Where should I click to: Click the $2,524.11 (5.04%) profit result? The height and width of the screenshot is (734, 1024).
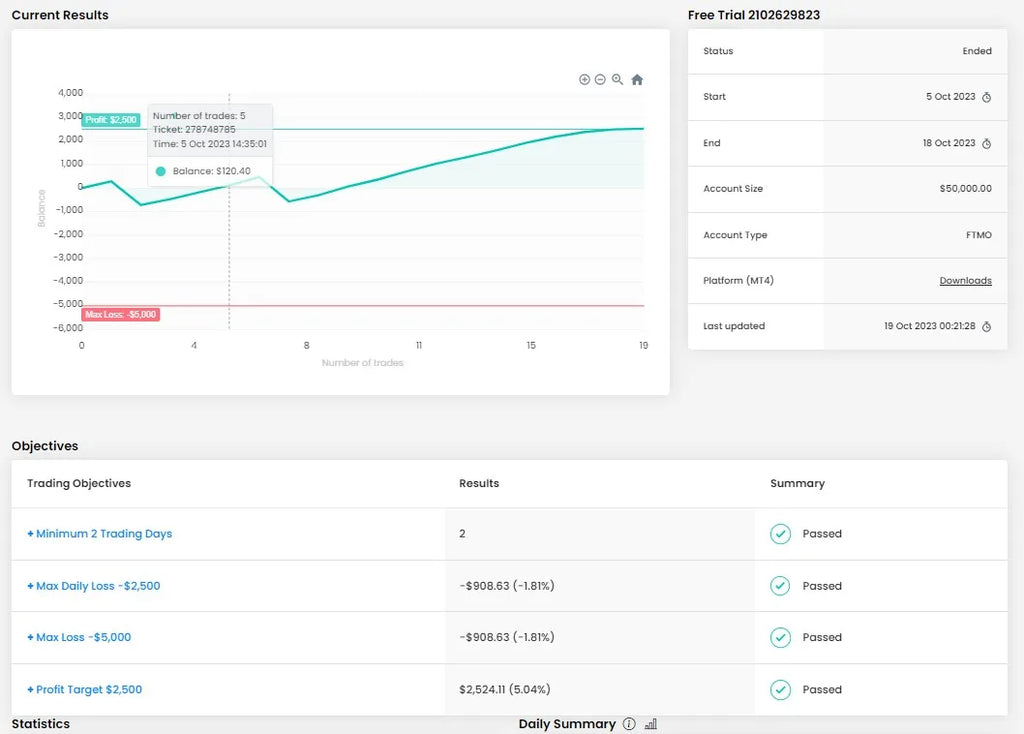coord(505,690)
